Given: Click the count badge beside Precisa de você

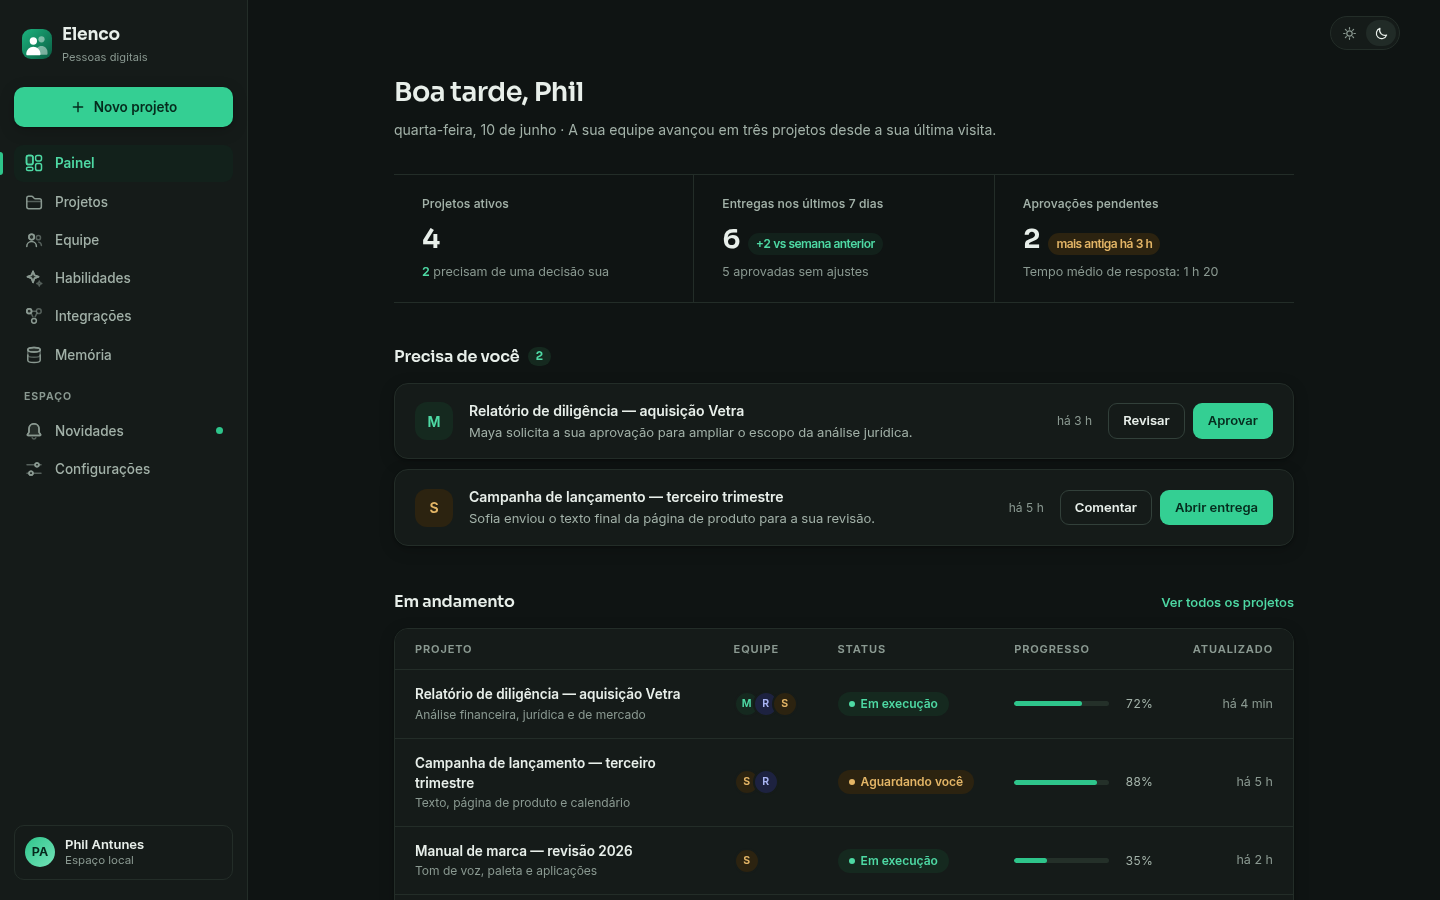Looking at the screenshot, I should [539, 356].
